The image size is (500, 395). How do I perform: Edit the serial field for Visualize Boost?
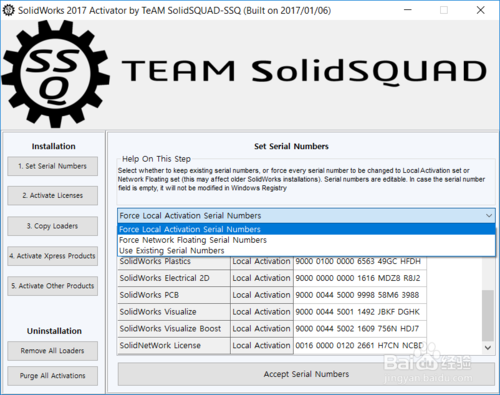click(x=360, y=329)
